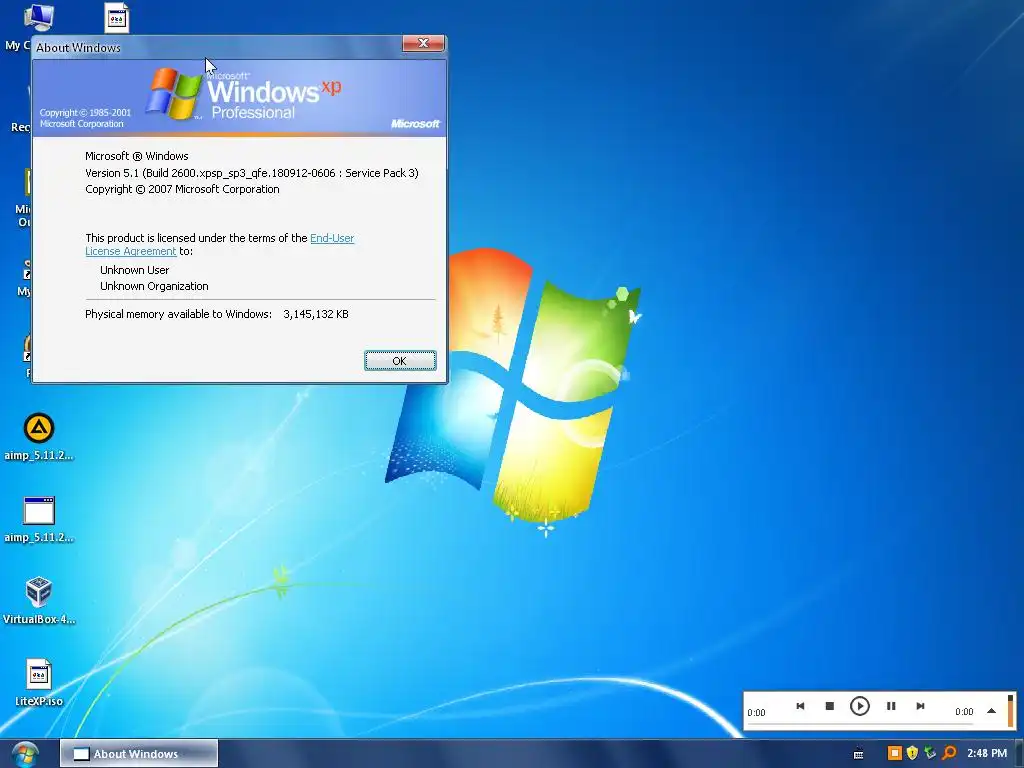Click the Unknown Organization text

pyautogui.click(x=154, y=286)
